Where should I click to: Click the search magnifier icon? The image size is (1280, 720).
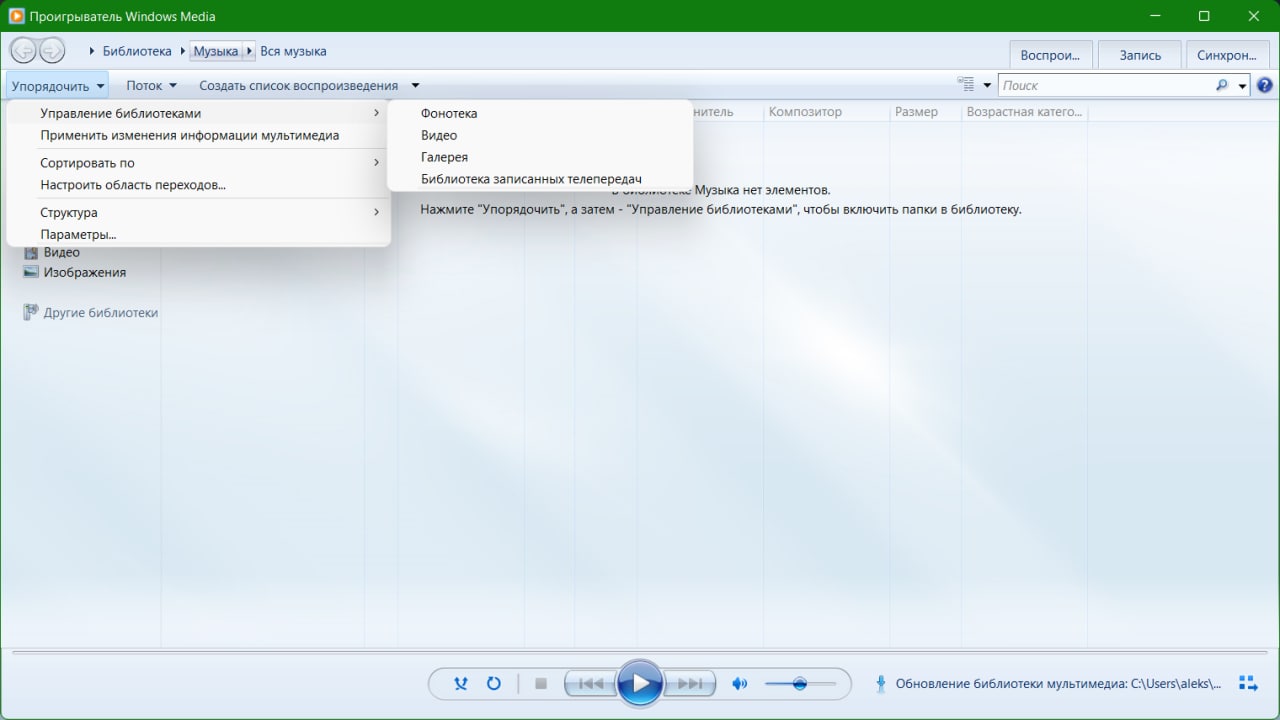point(1222,85)
